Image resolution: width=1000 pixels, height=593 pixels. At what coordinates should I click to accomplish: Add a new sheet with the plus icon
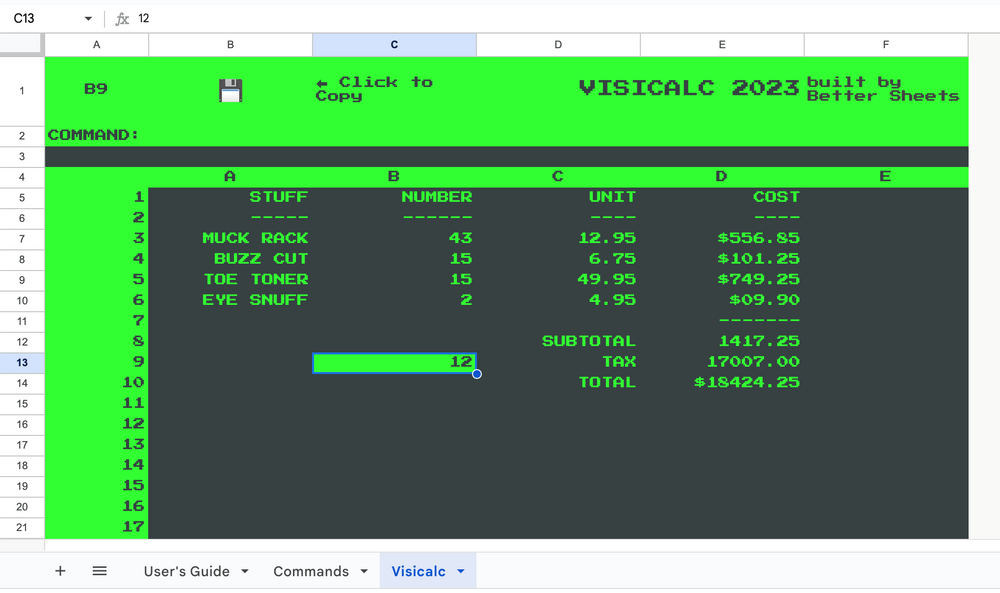[x=60, y=570]
